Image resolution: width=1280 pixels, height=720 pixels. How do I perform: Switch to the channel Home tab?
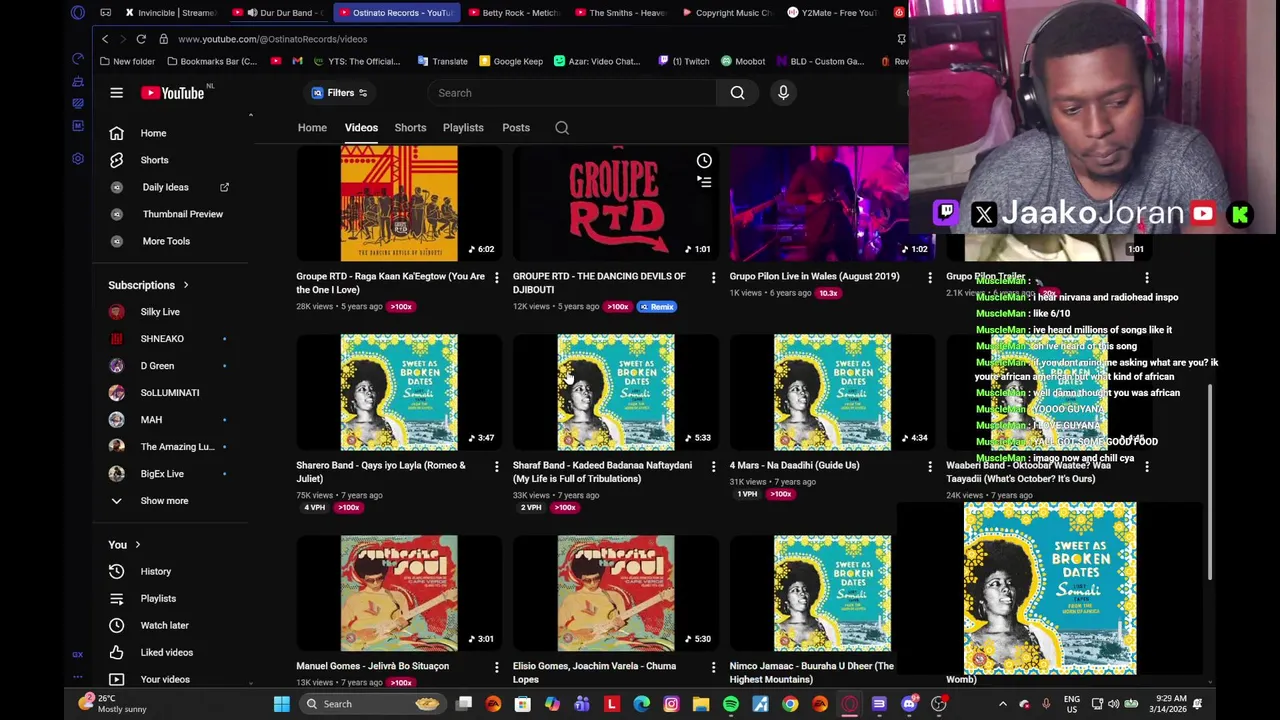point(312,128)
